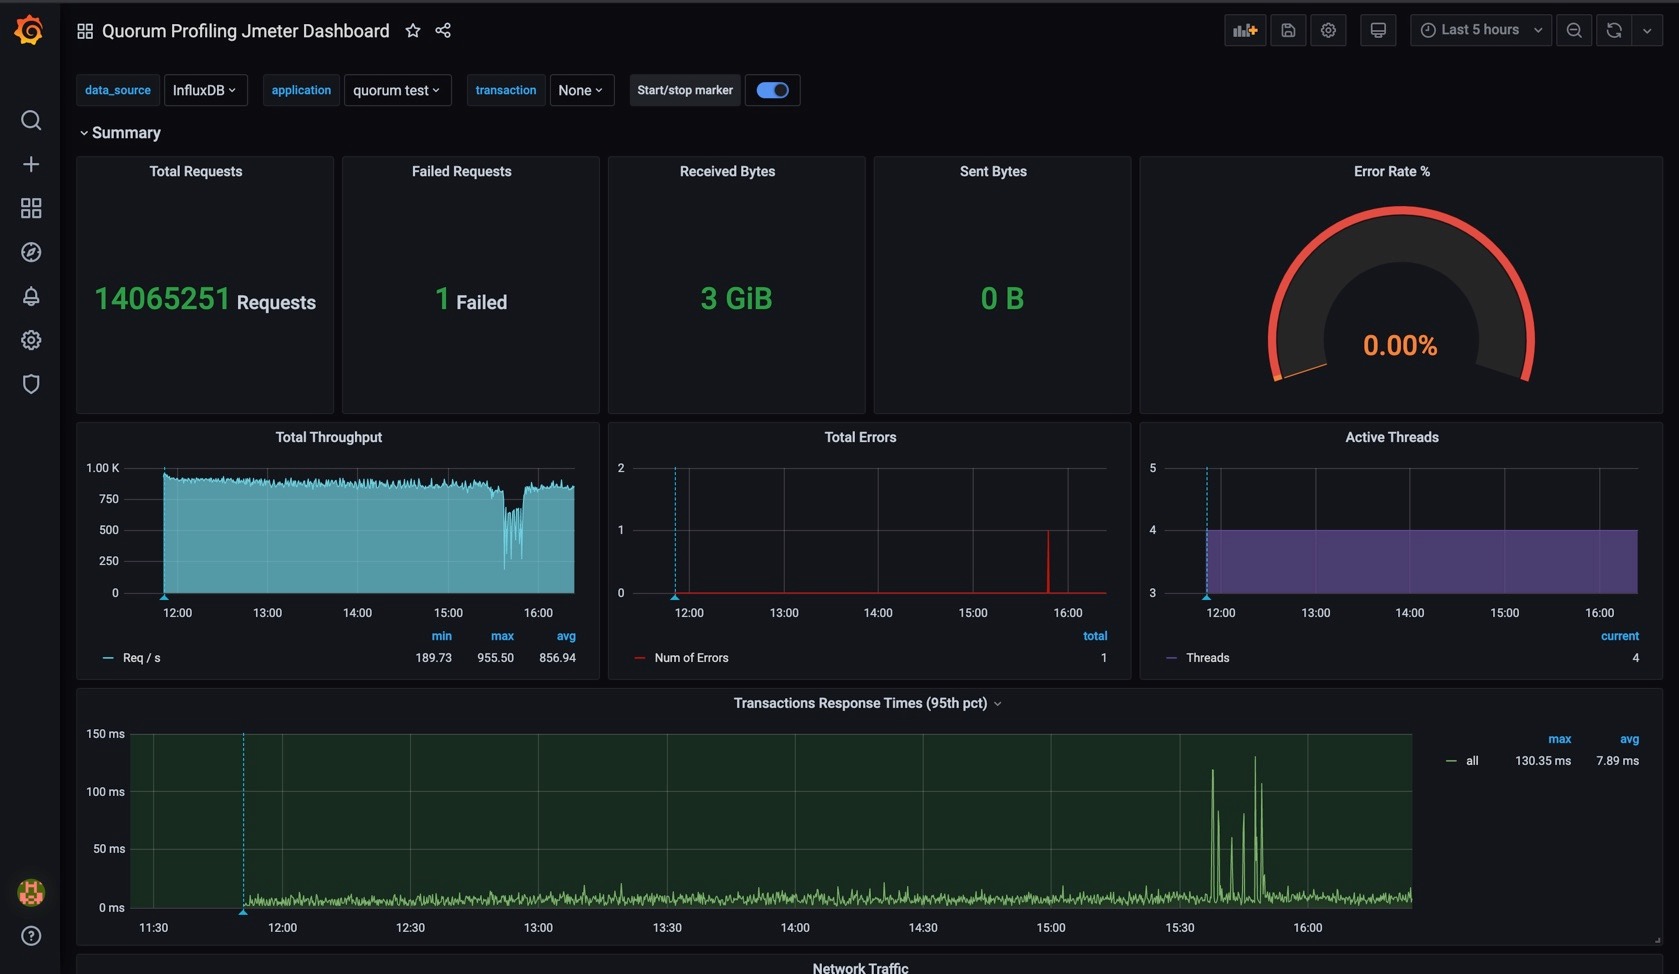Click the Req / s legend color line
This screenshot has width=1679, height=974.
click(108, 658)
